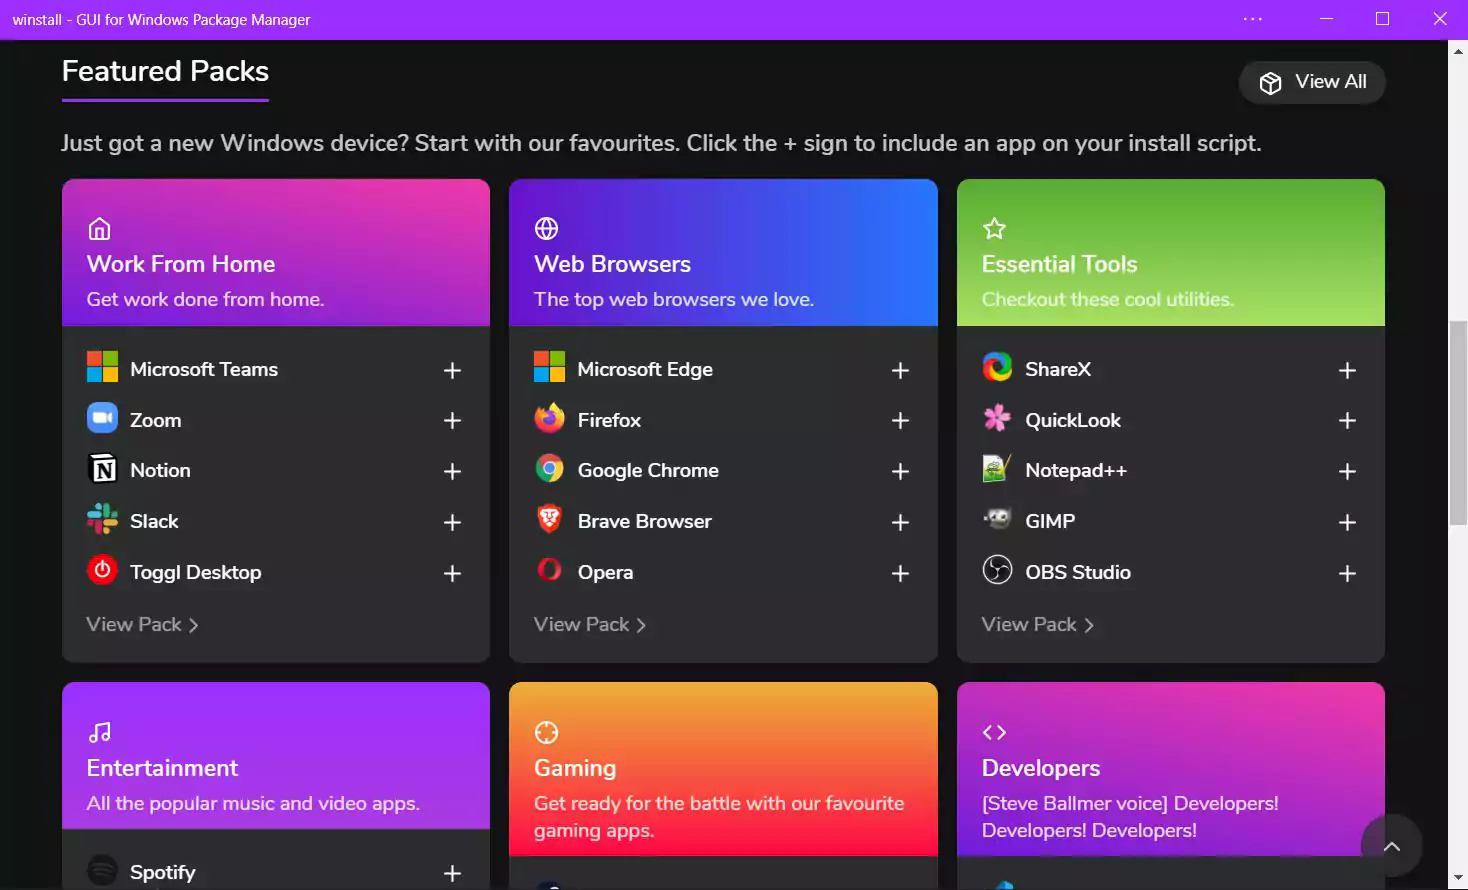Click the Firefox app icon

(549, 418)
